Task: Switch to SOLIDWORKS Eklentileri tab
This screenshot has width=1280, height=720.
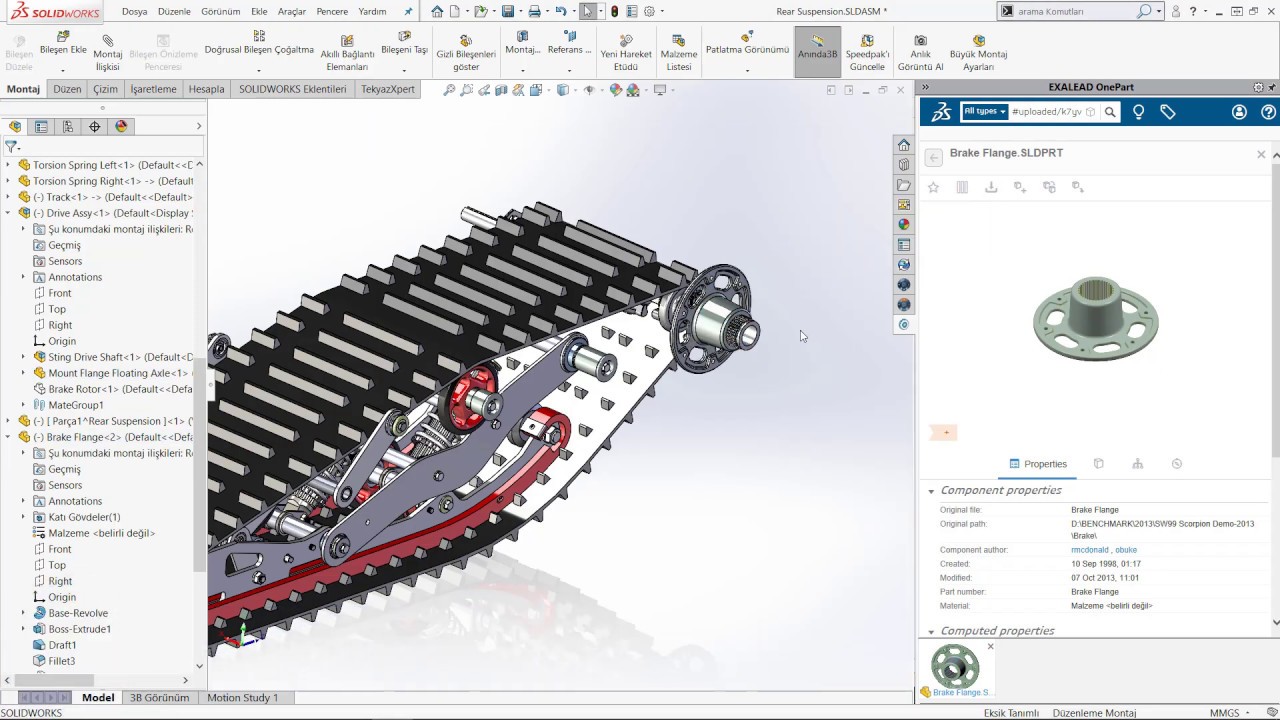Action: 292,89
